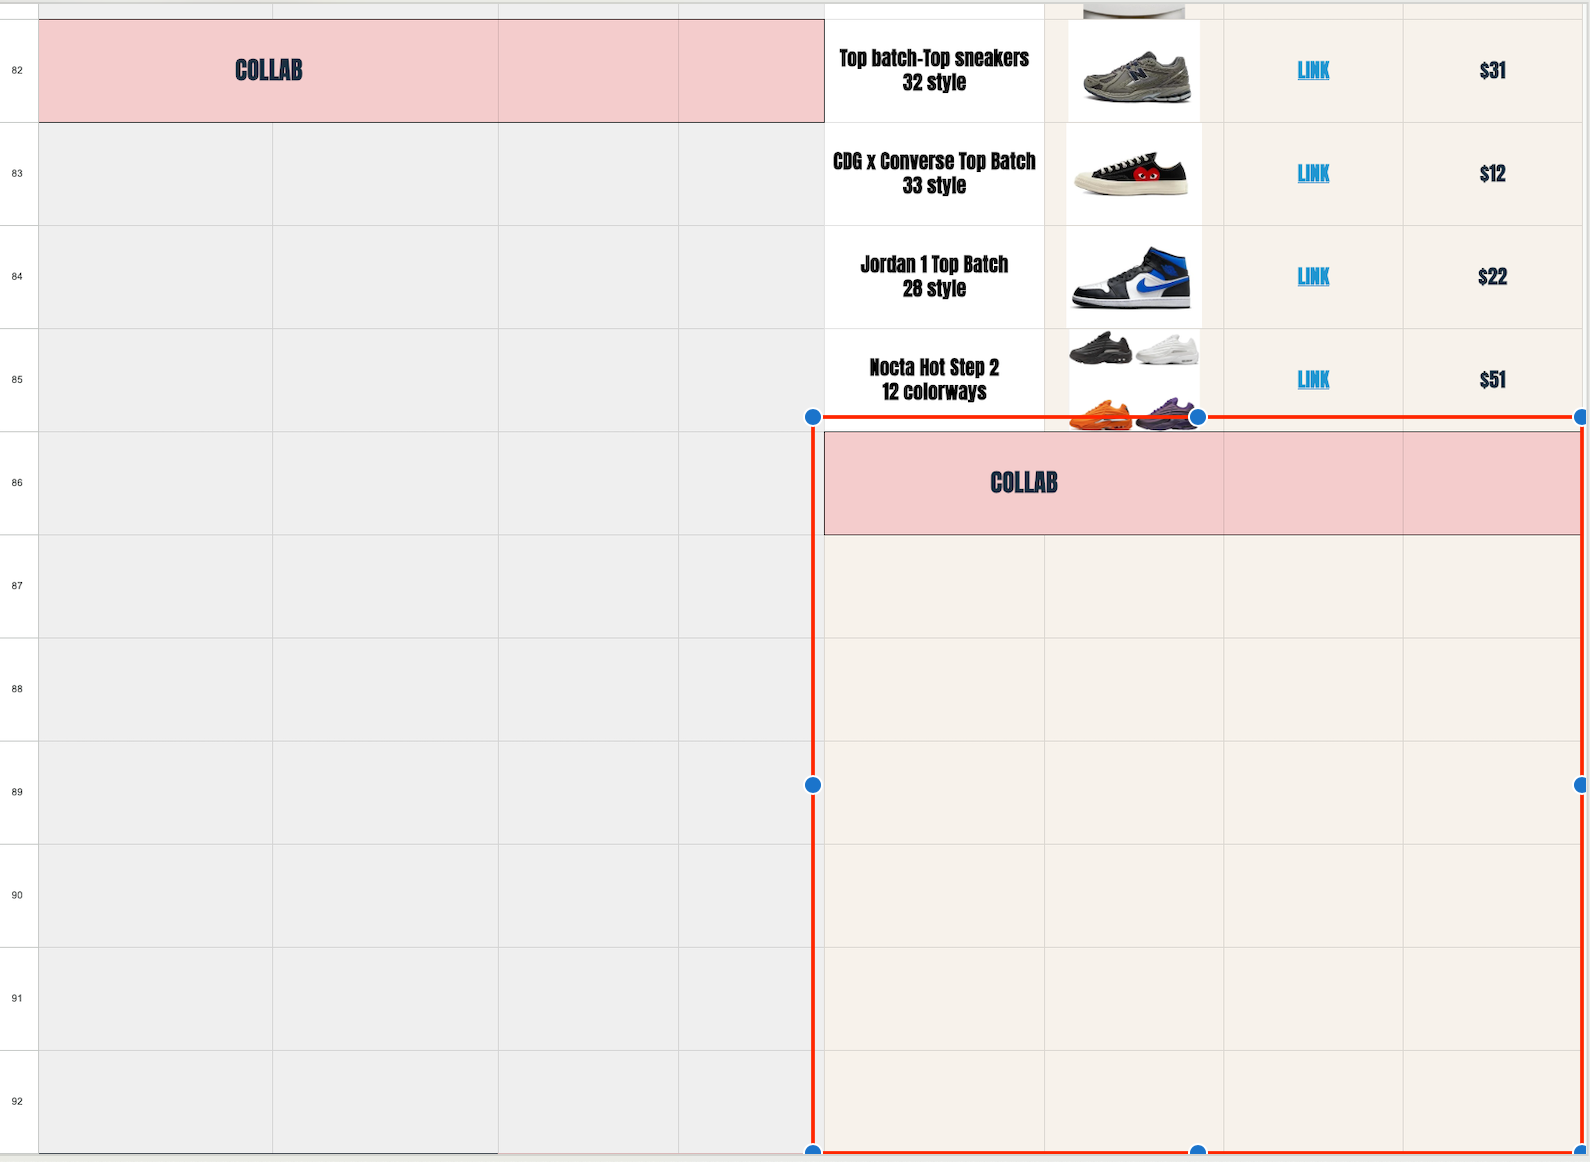Select the pink COLLAB header in row 82
This screenshot has width=1590, height=1162.
click(431, 71)
